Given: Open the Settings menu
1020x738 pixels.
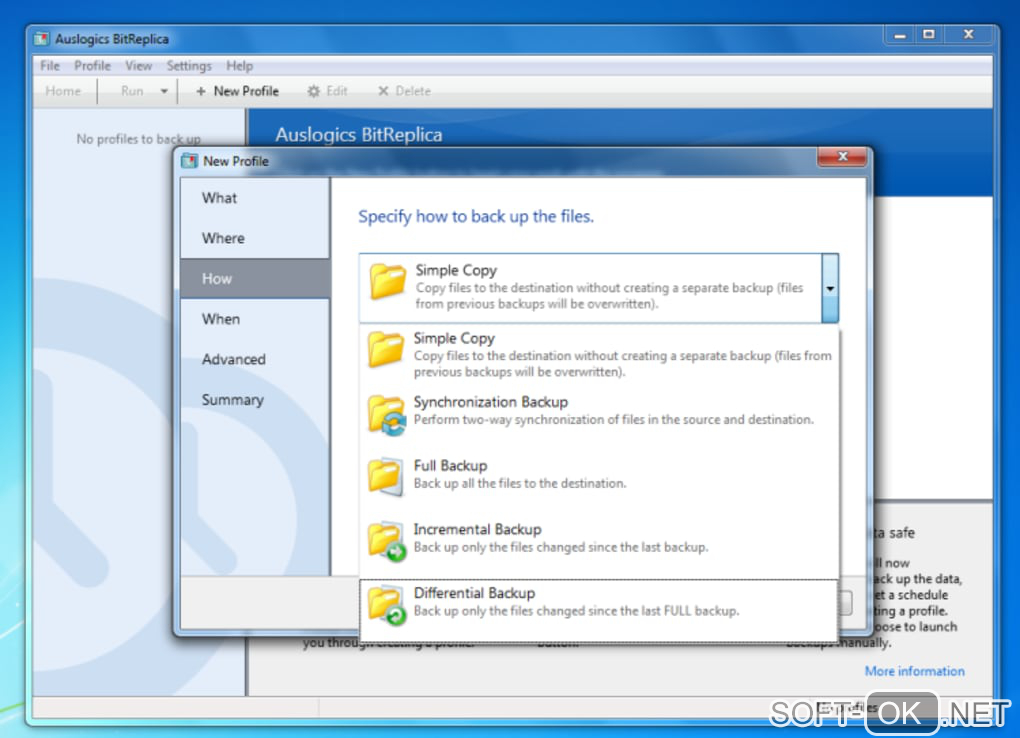Looking at the screenshot, I should [189, 66].
